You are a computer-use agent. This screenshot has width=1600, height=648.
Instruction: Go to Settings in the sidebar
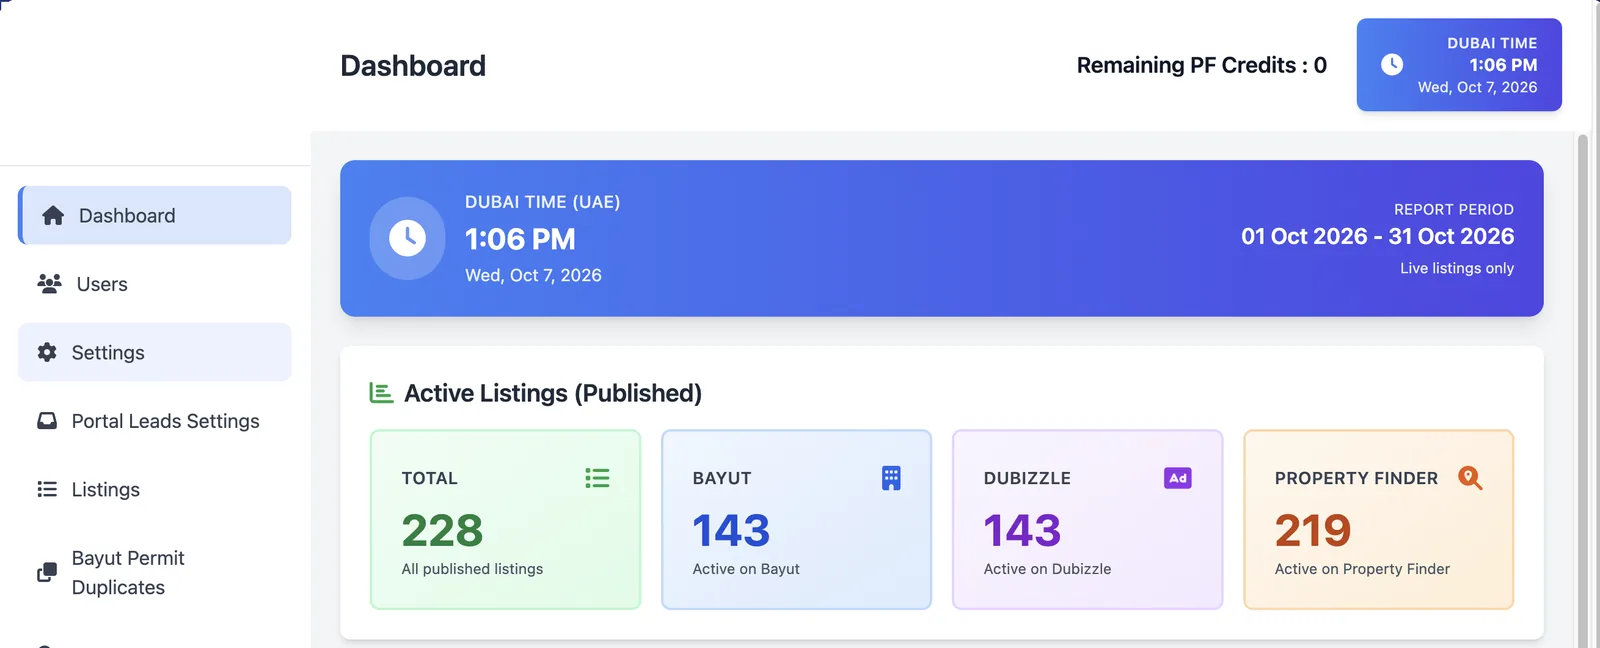tap(155, 352)
